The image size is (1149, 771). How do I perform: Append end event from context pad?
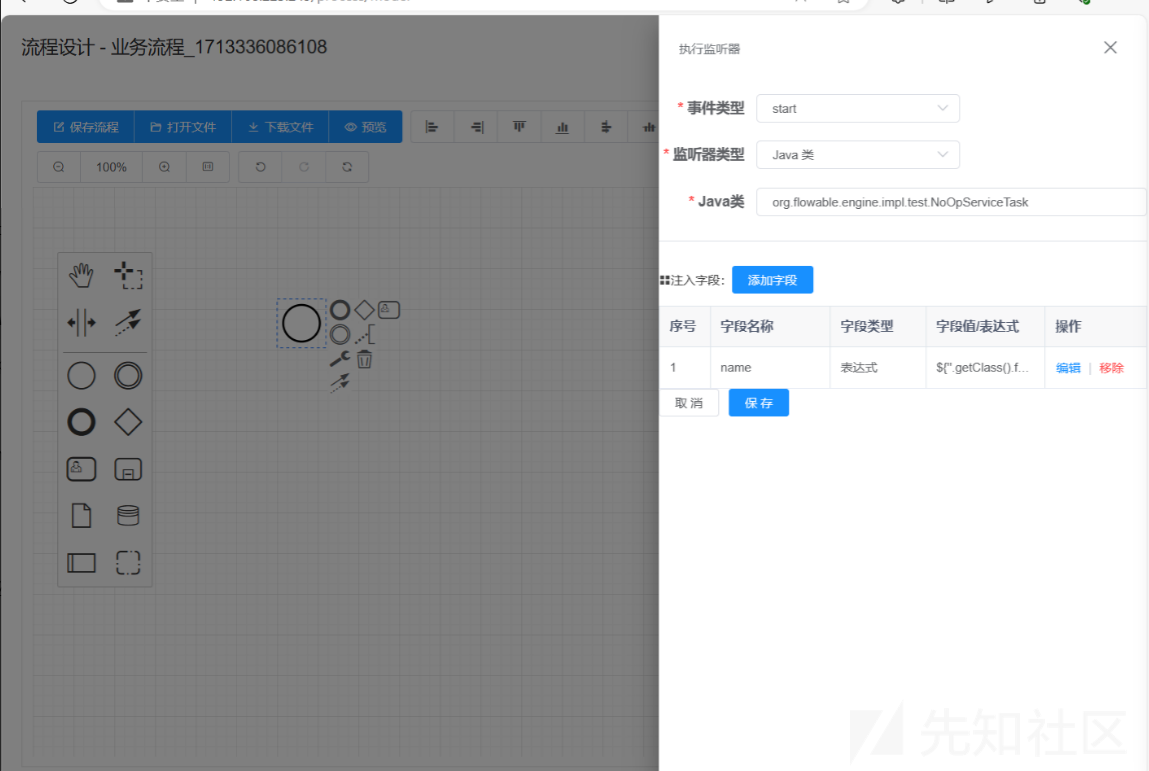tap(340, 310)
